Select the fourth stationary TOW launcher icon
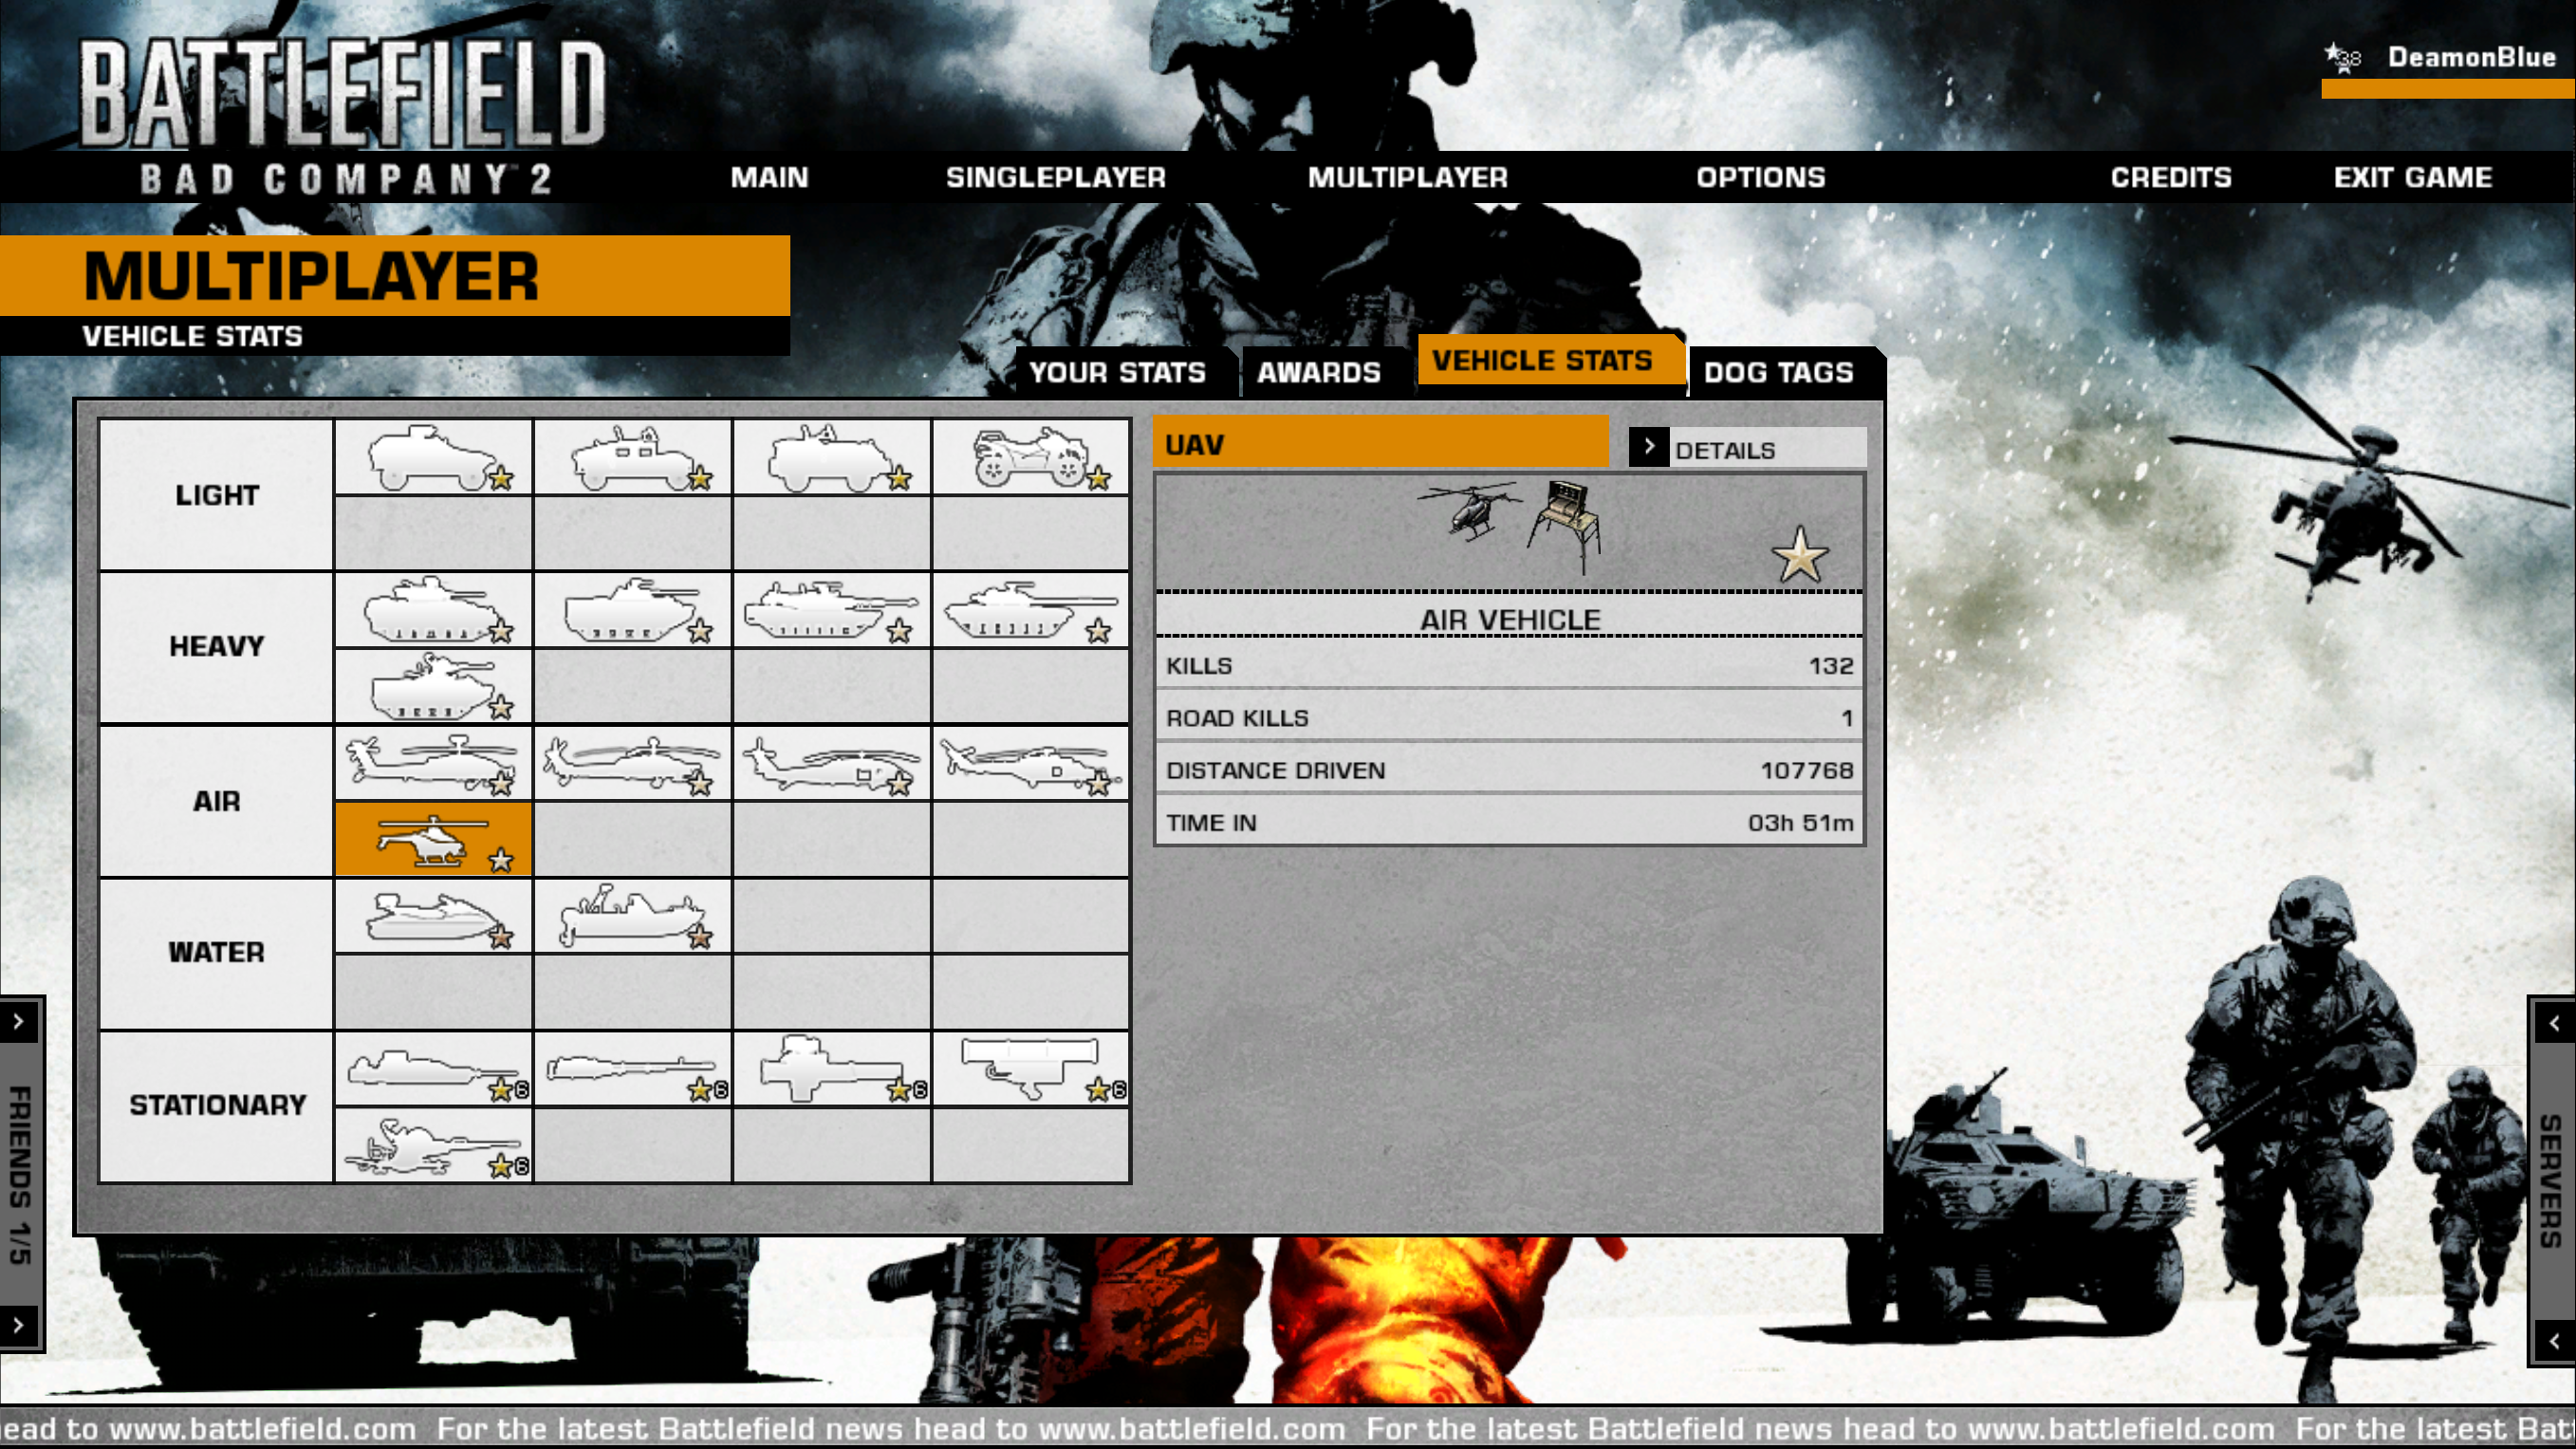The width and height of the screenshot is (2576, 1449). (1031, 1069)
